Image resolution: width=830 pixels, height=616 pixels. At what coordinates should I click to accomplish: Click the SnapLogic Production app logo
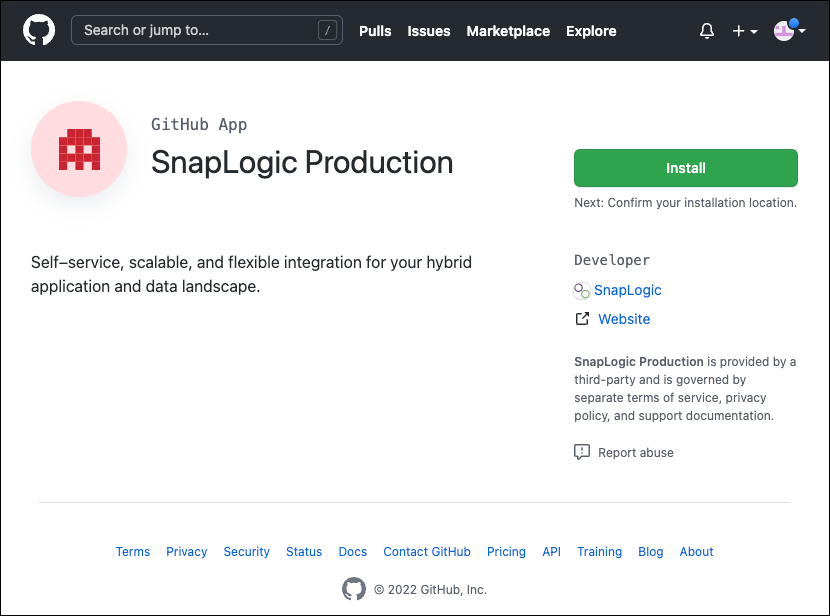click(79, 149)
